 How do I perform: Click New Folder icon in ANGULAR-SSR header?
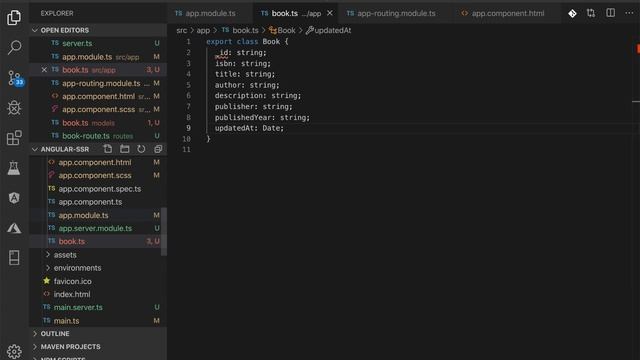[124, 149]
